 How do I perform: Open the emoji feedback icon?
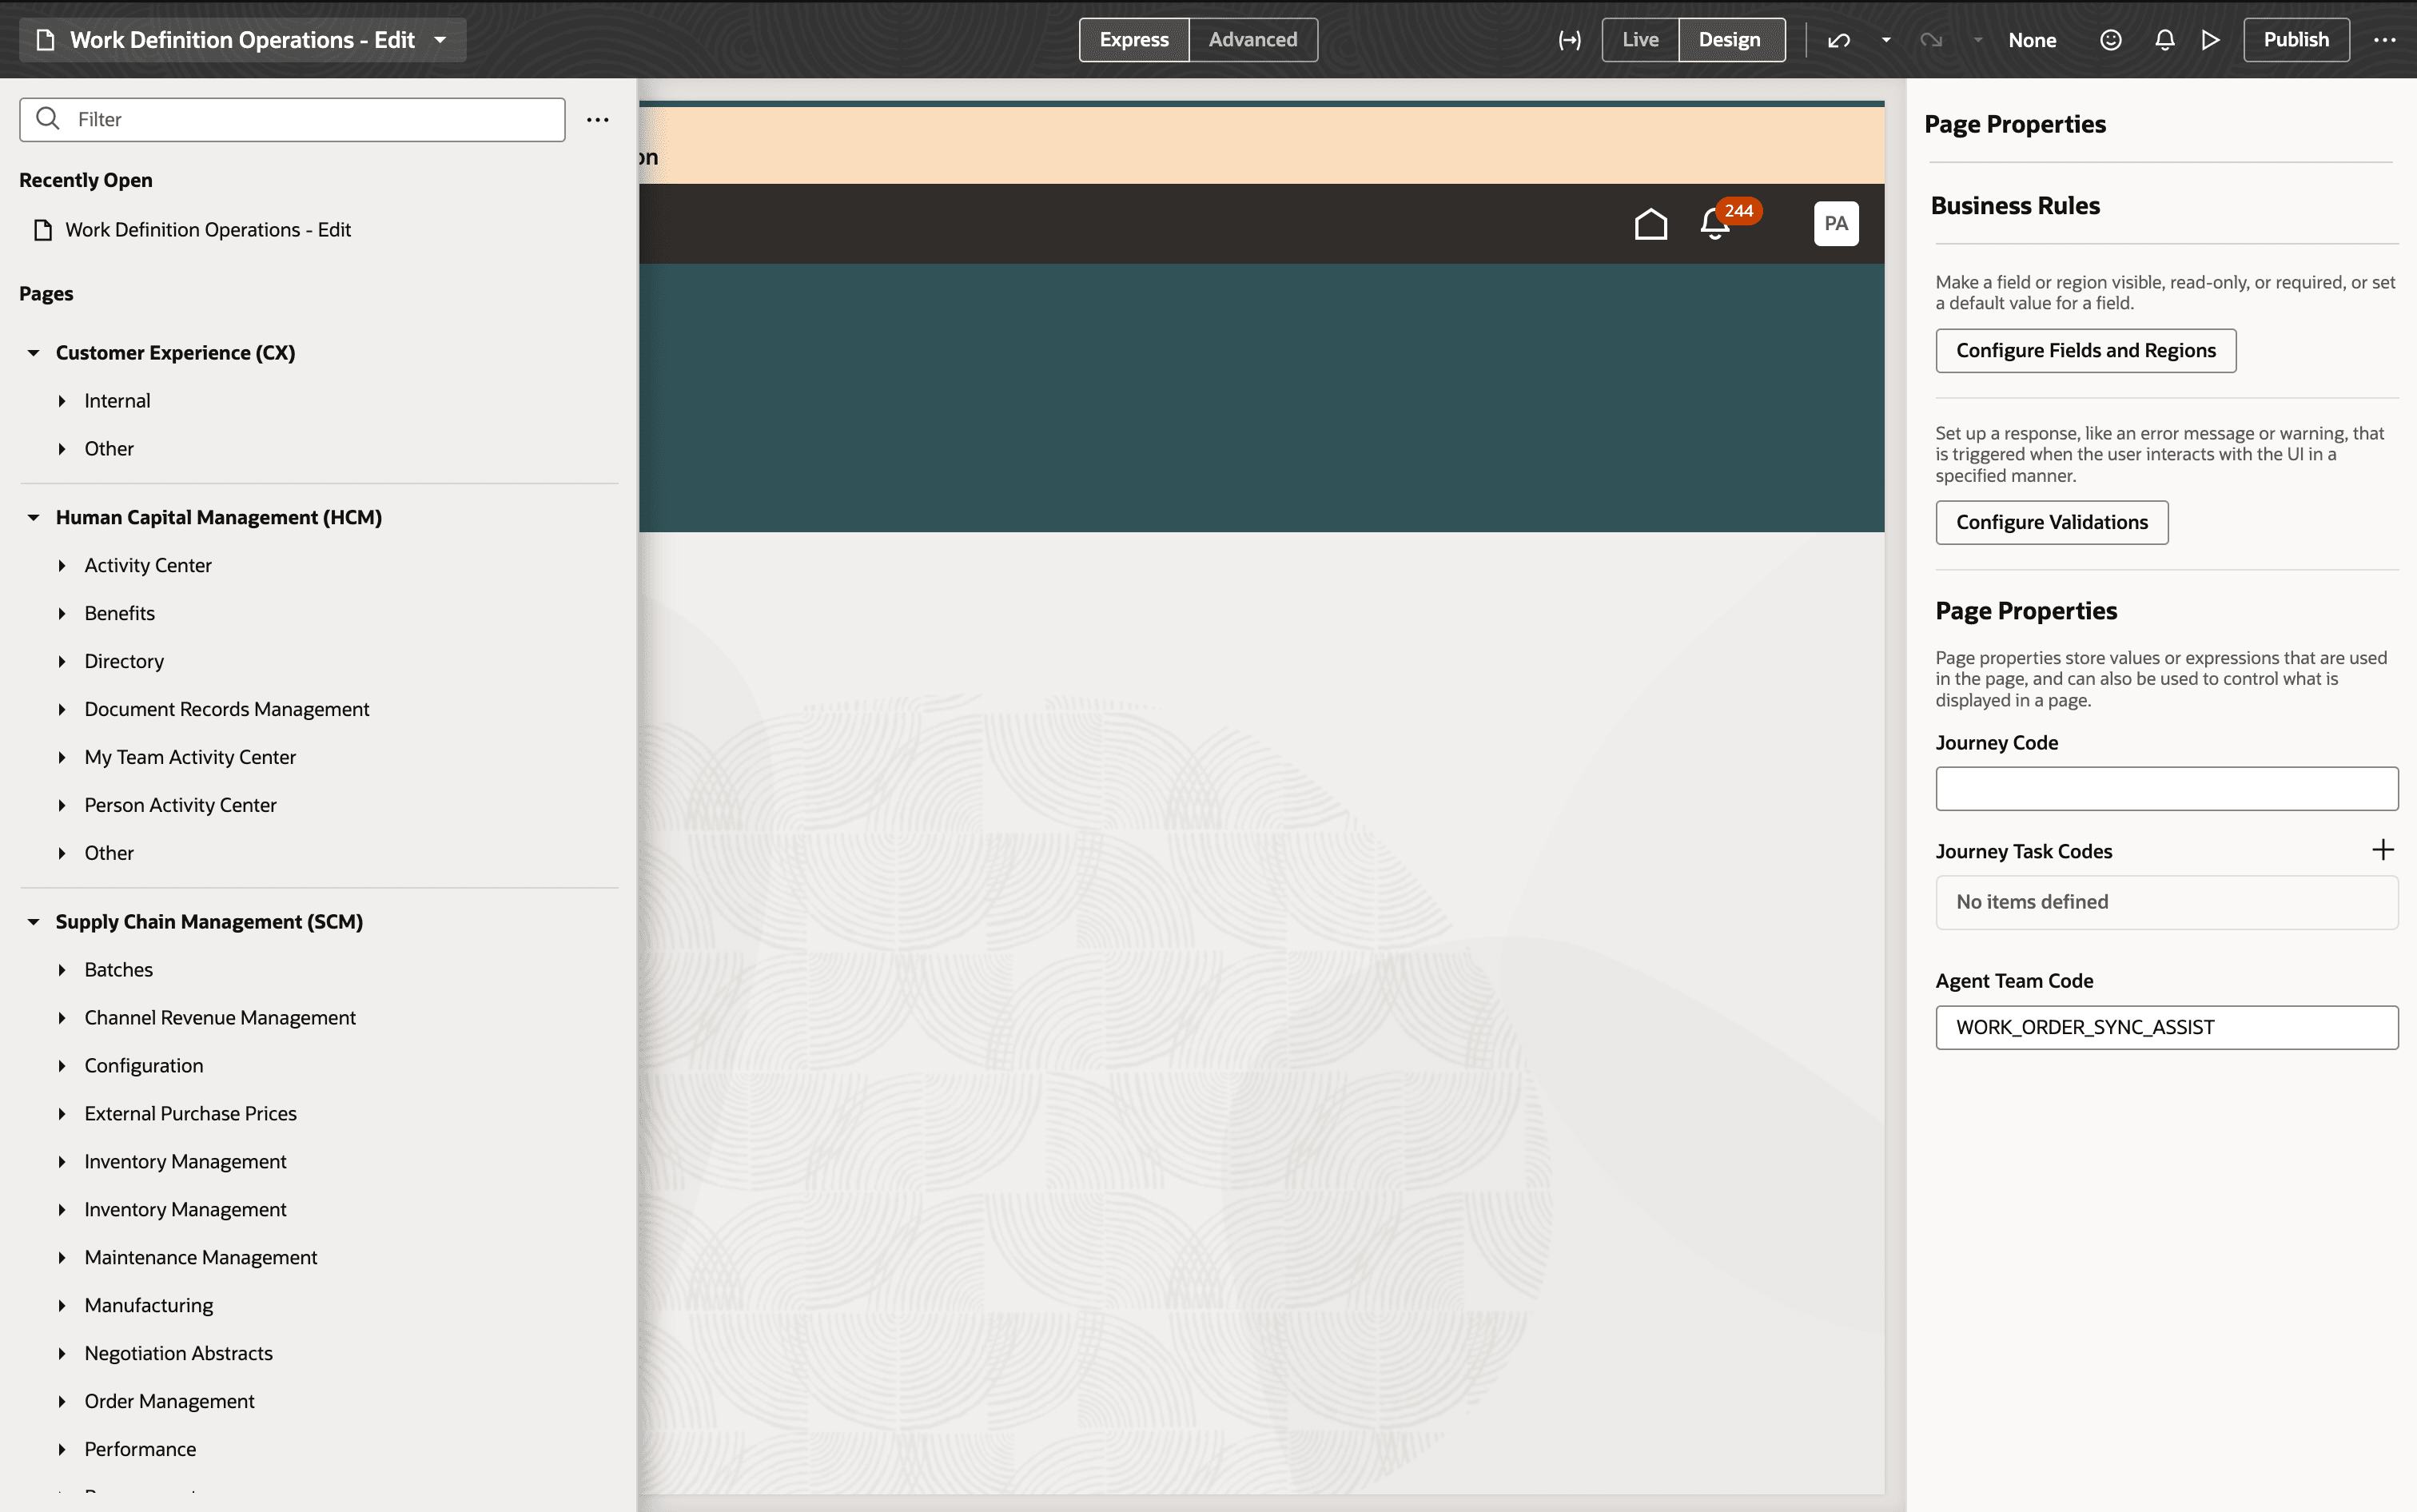[2111, 39]
